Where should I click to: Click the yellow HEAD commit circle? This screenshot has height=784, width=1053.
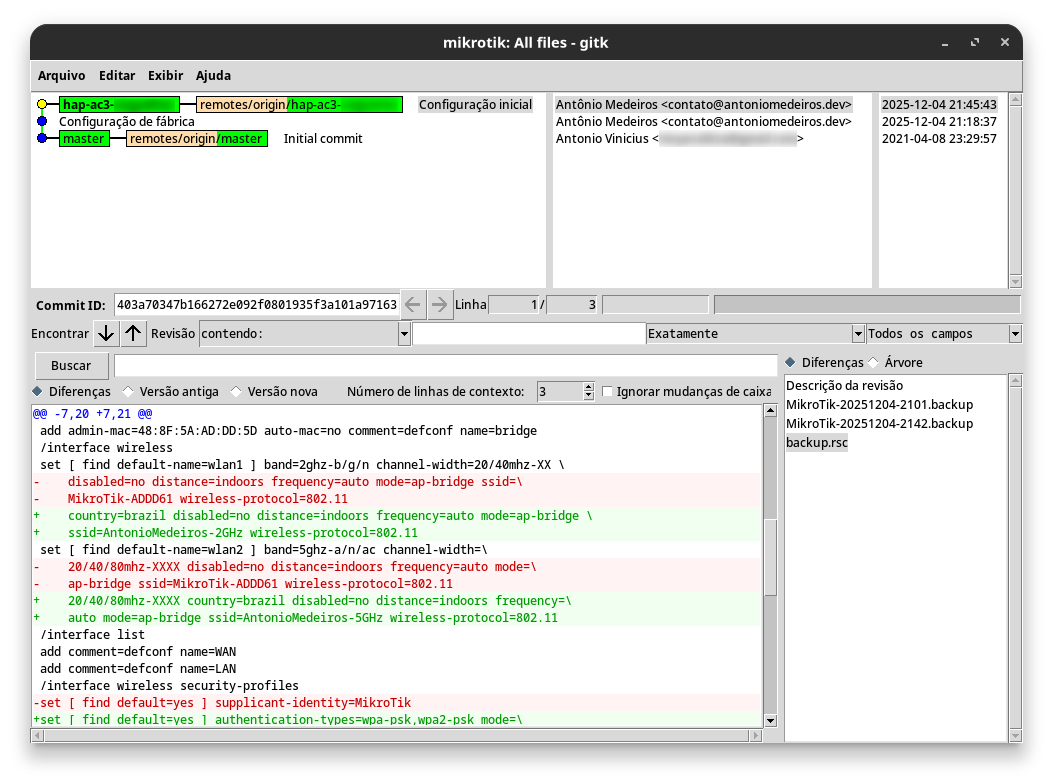42,105
